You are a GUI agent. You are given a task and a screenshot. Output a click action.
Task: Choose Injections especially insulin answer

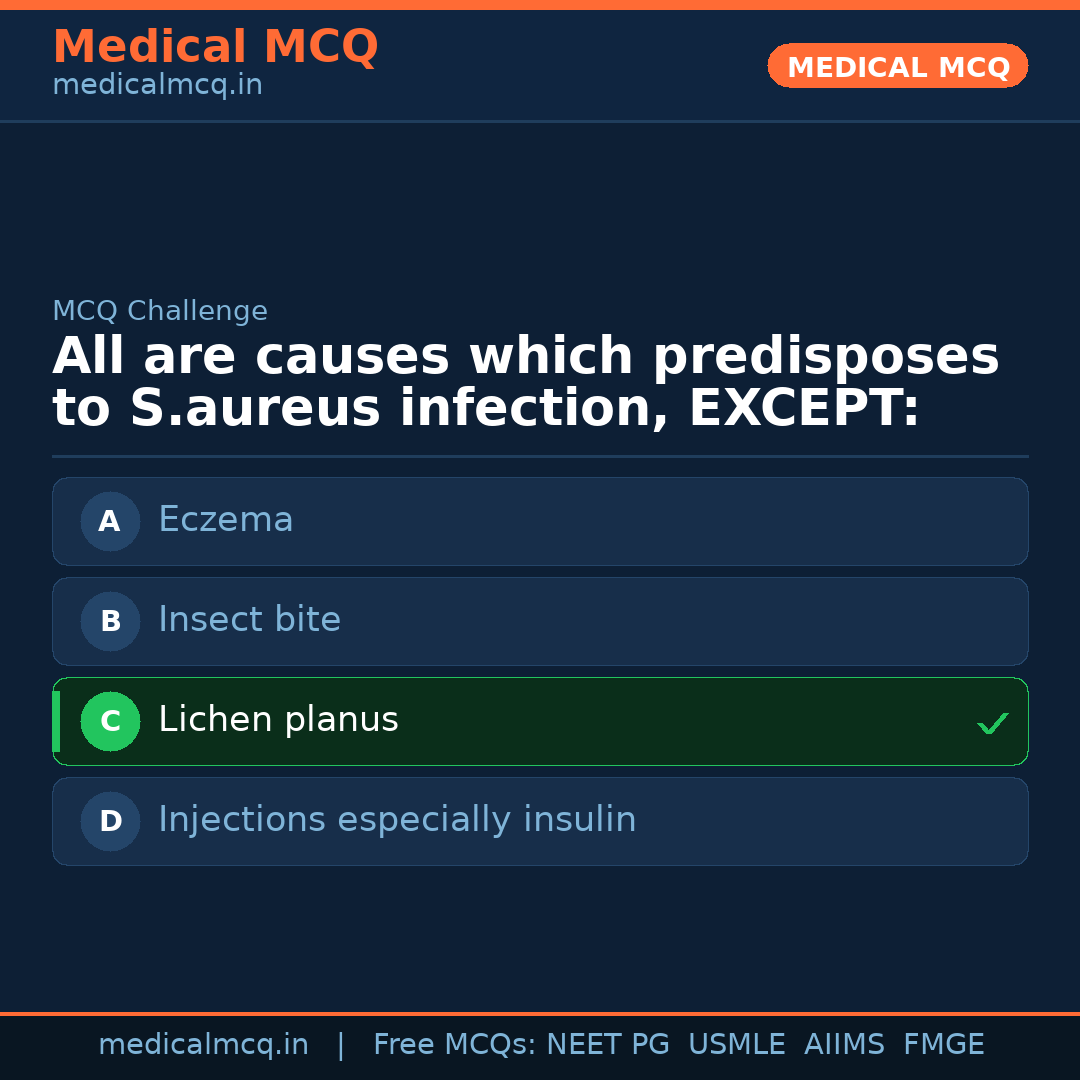pyautogui.click(x=540, y=821)
